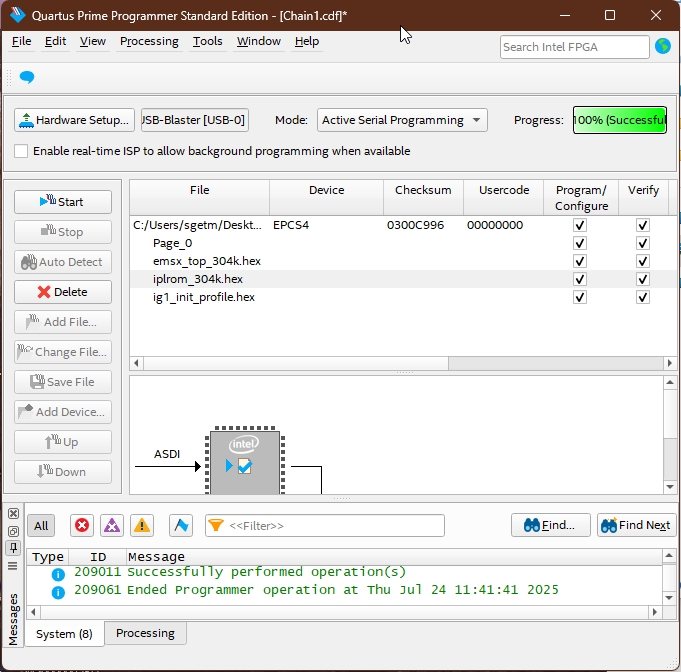
Task: Click chain diagram scroll down arrow
Action: coord(670,487)
